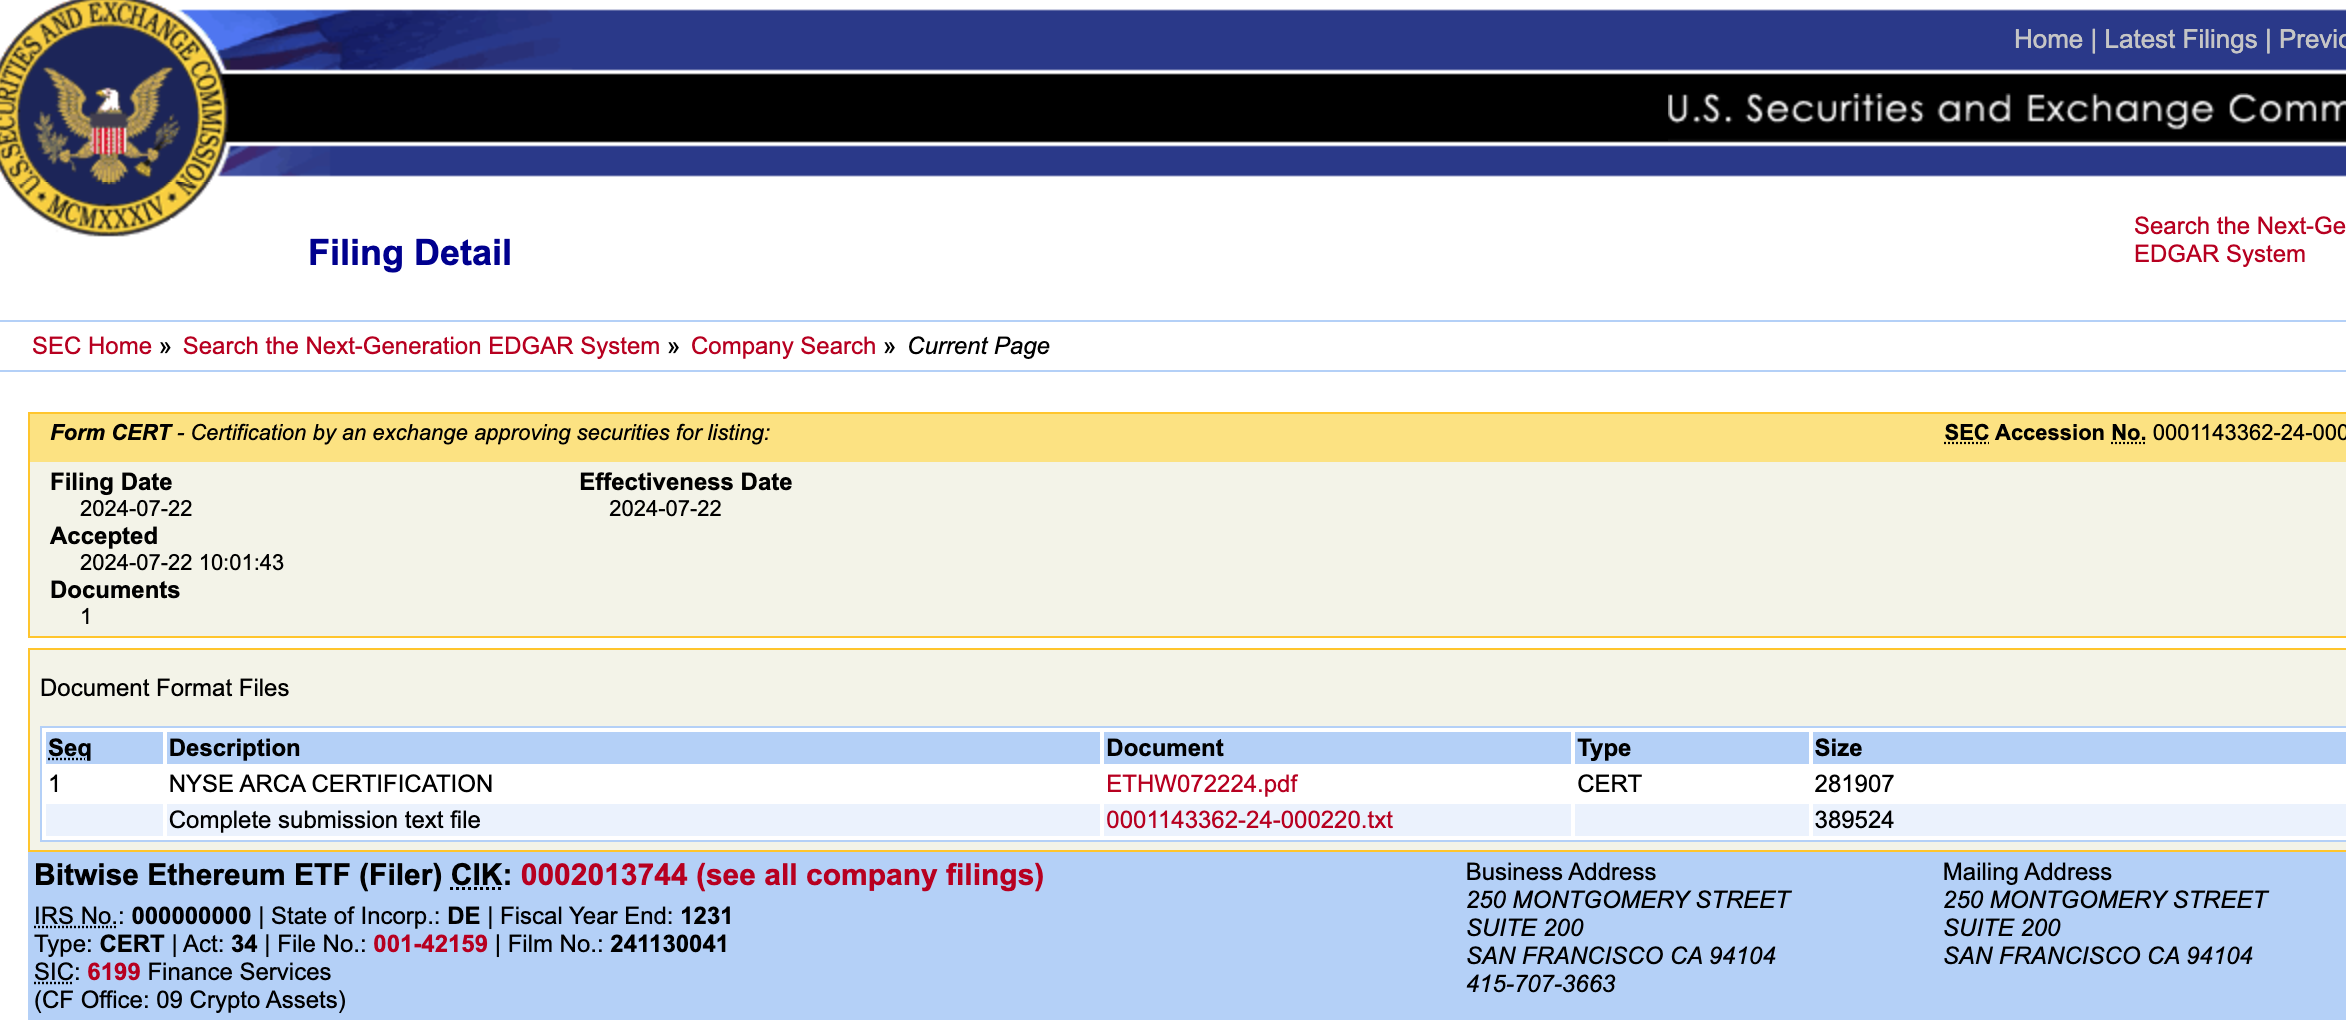The height and width of the screenshot is (1020, 2346).
Task: Click the SEC Accession No. label
Action: coord(2044,433)
